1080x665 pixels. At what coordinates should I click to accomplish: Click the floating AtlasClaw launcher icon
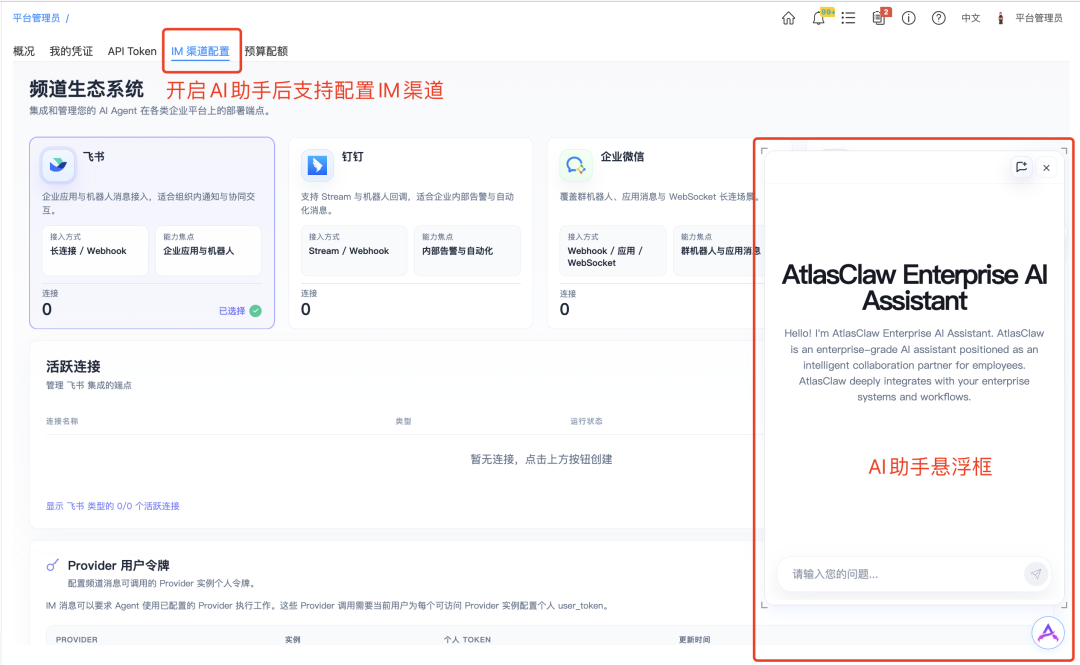click(1048, 632)
